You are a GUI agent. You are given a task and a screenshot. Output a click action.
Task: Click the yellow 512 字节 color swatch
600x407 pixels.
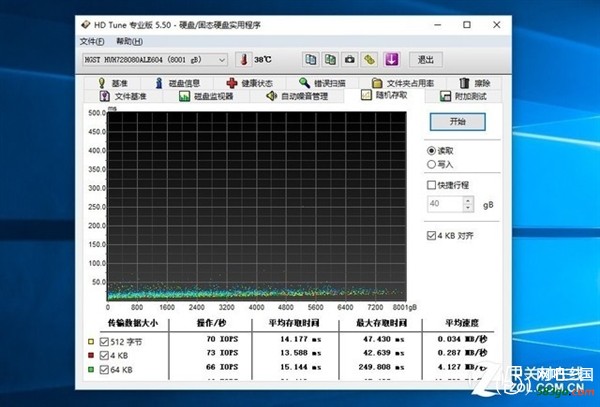tap(91, 342)
